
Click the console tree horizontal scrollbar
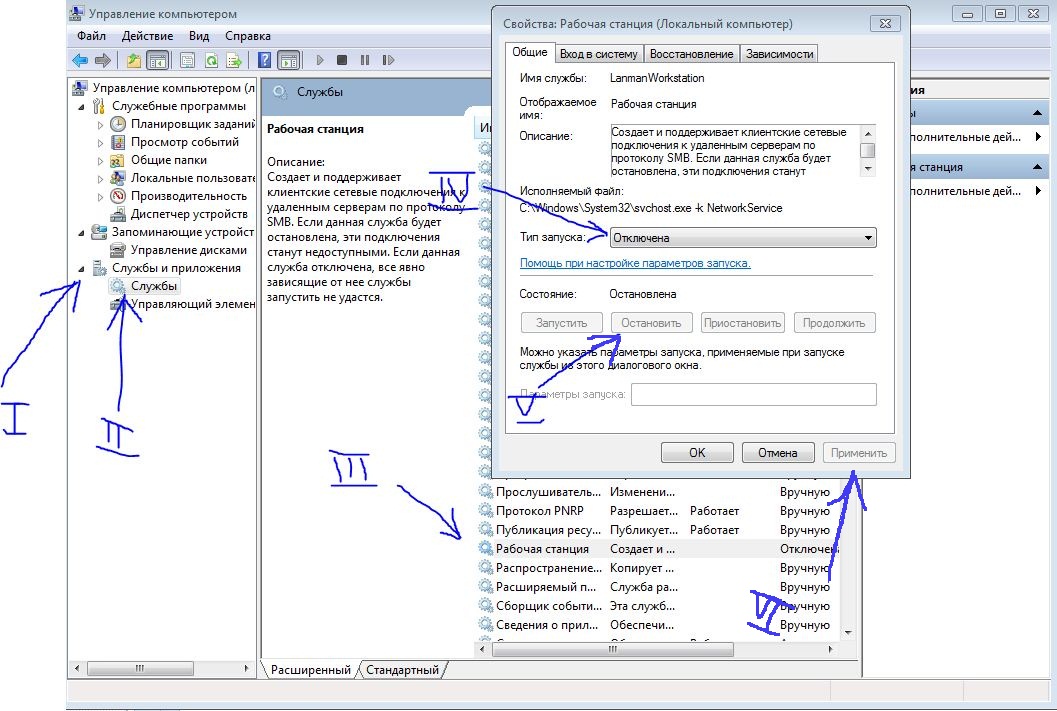tap(140, 669)
